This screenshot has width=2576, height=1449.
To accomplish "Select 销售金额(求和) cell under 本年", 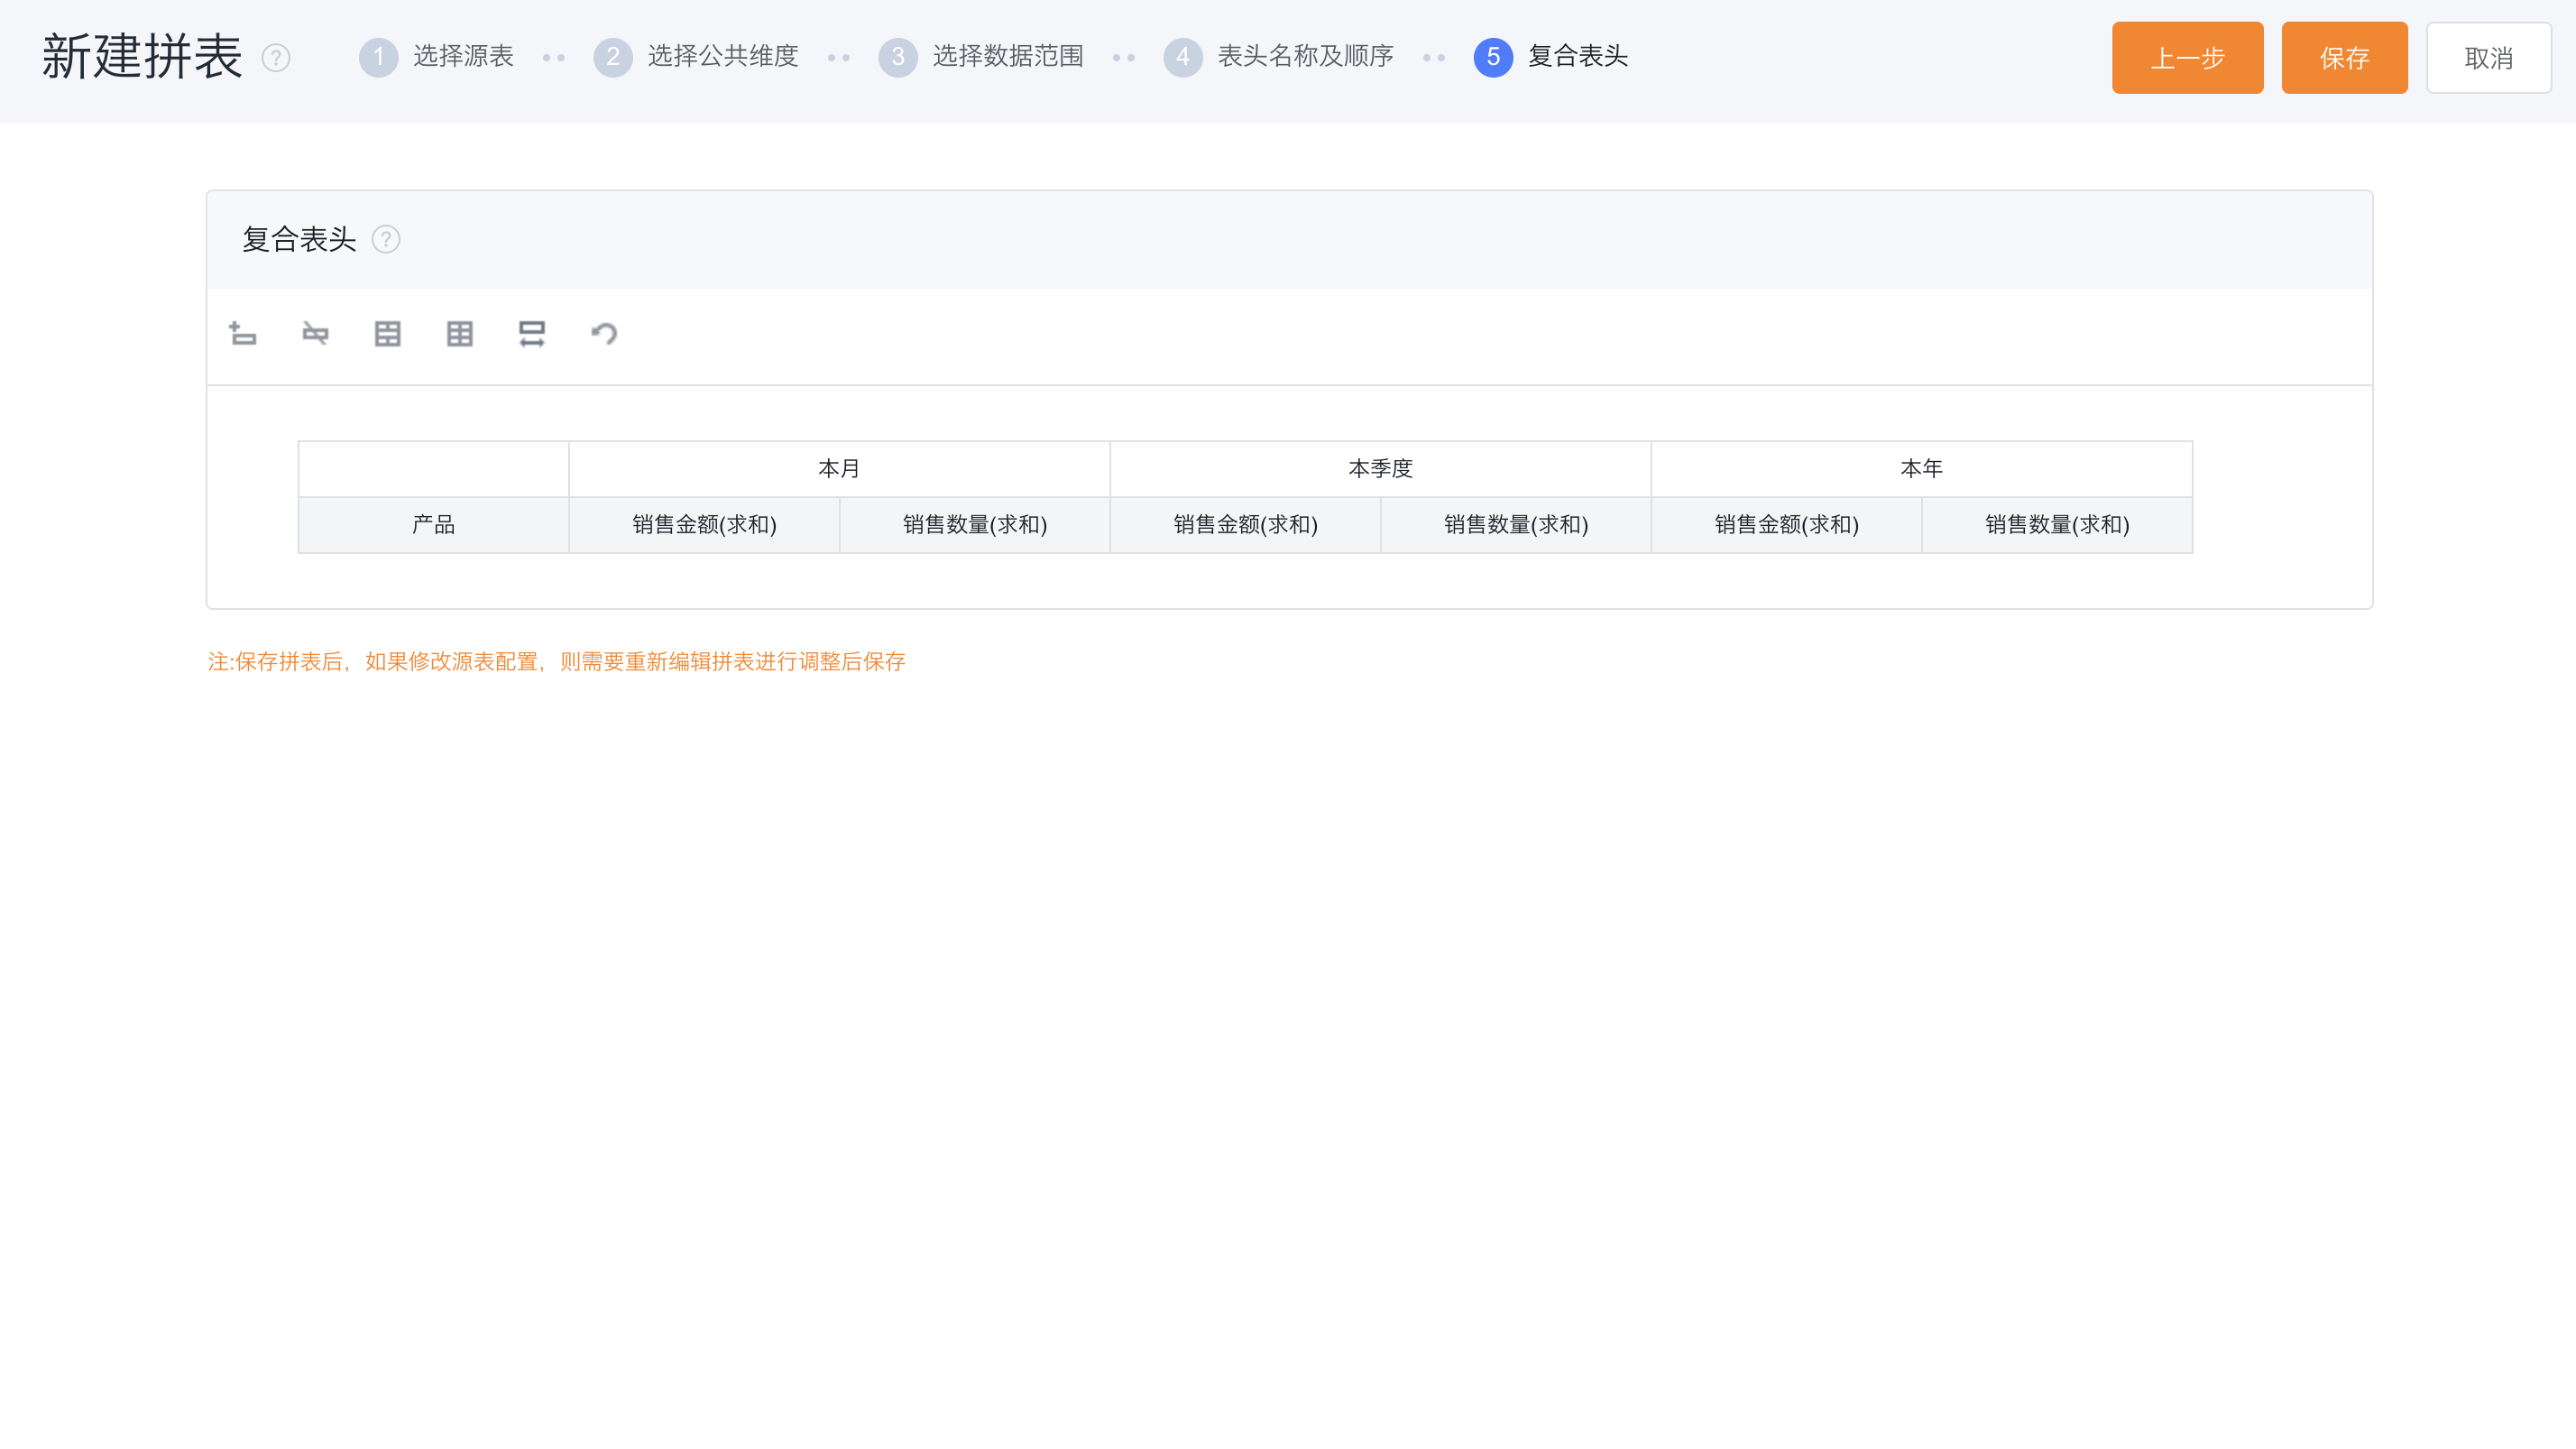I will 1786,524.
